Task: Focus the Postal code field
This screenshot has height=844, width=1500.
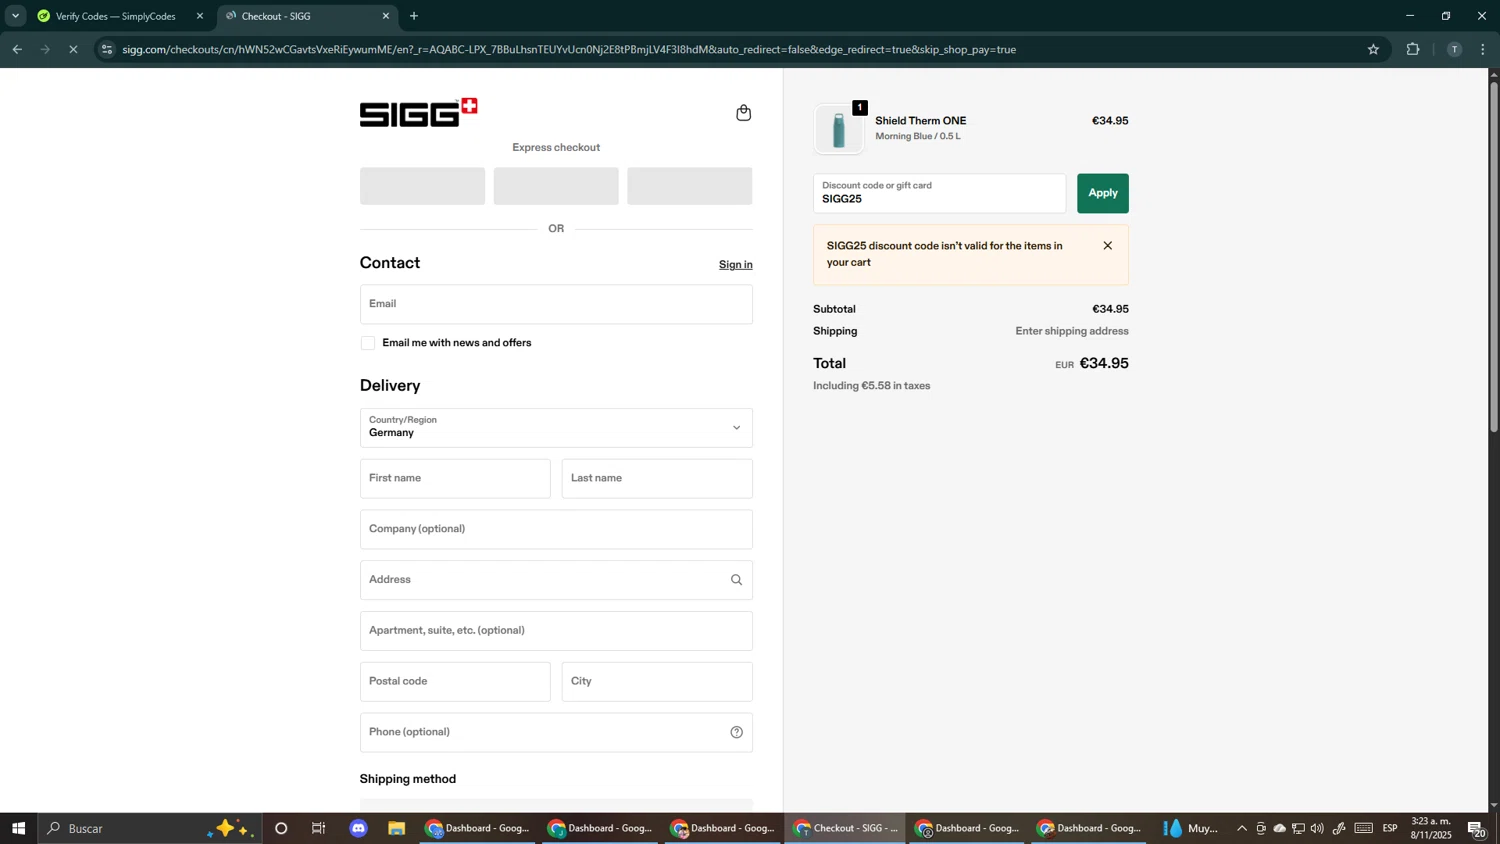Action: (455, 682)
